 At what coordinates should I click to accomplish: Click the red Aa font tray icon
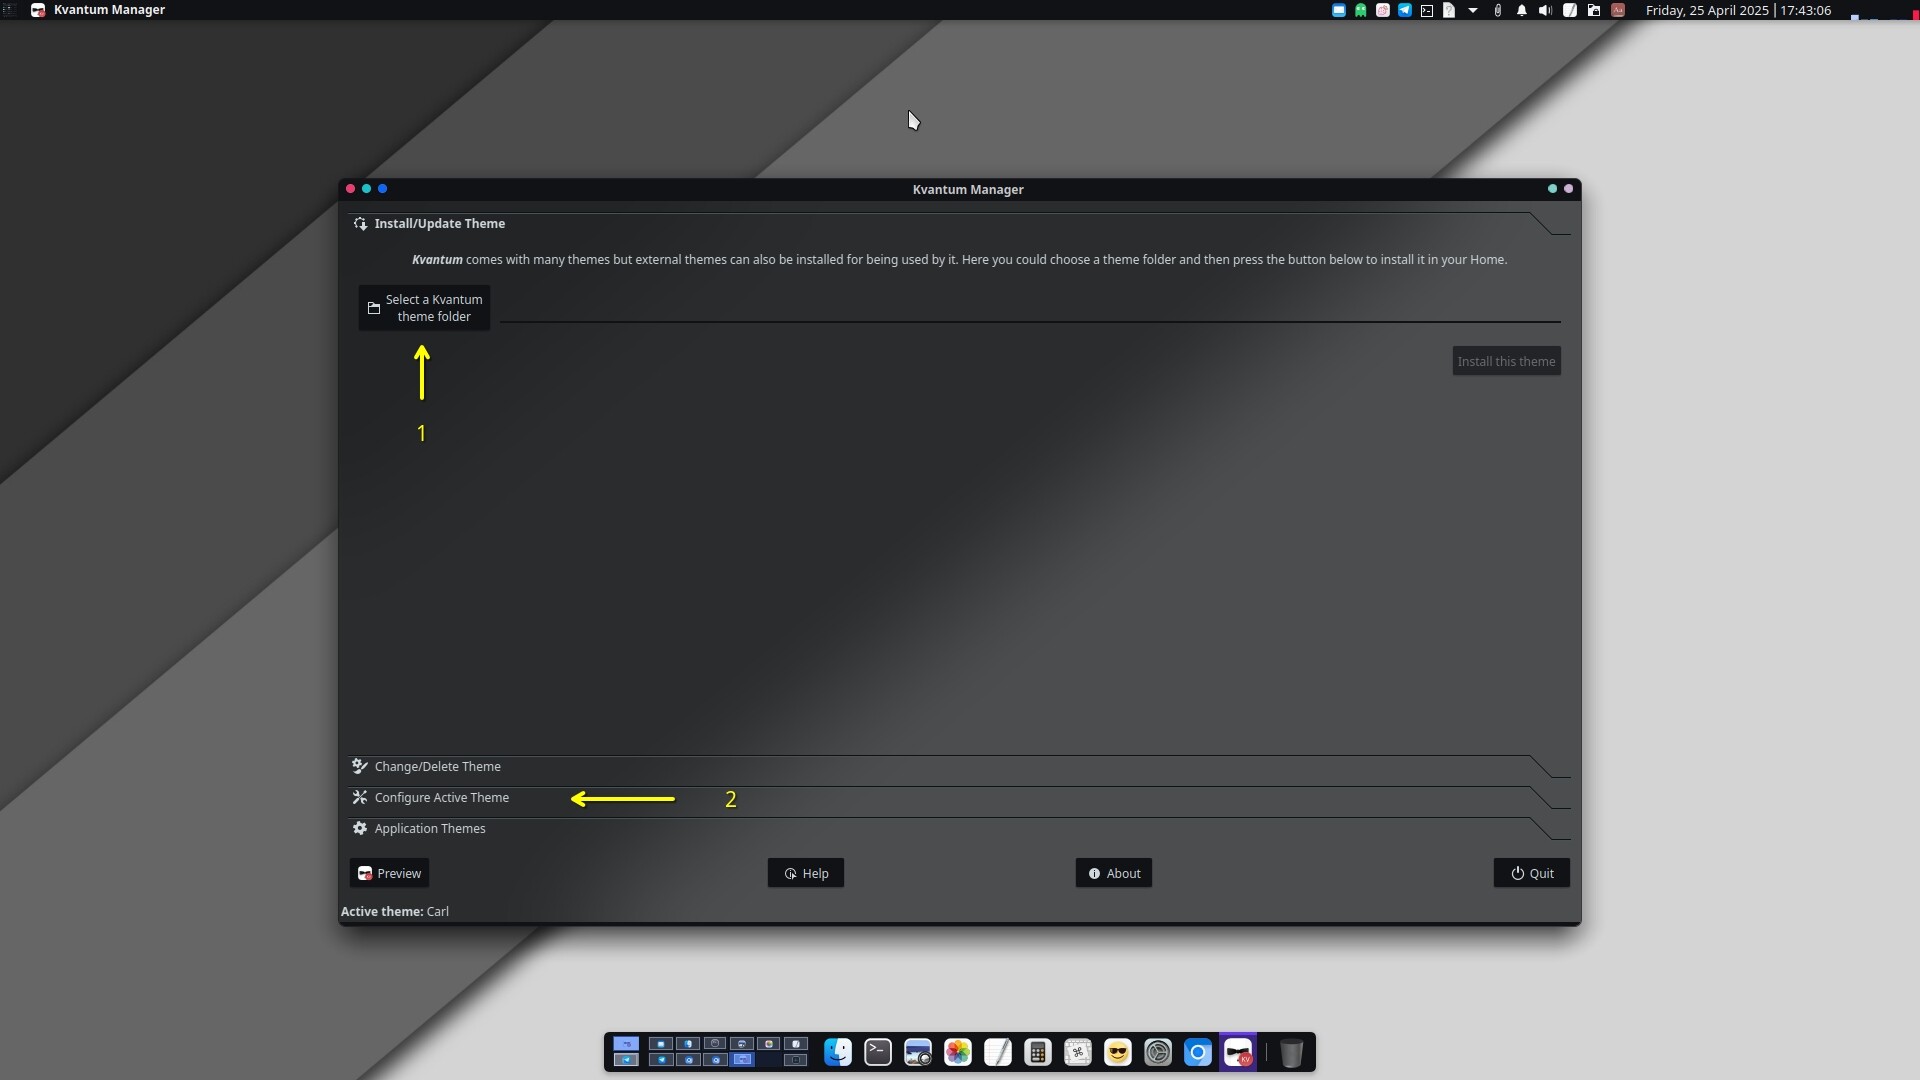coord(1618,10)
